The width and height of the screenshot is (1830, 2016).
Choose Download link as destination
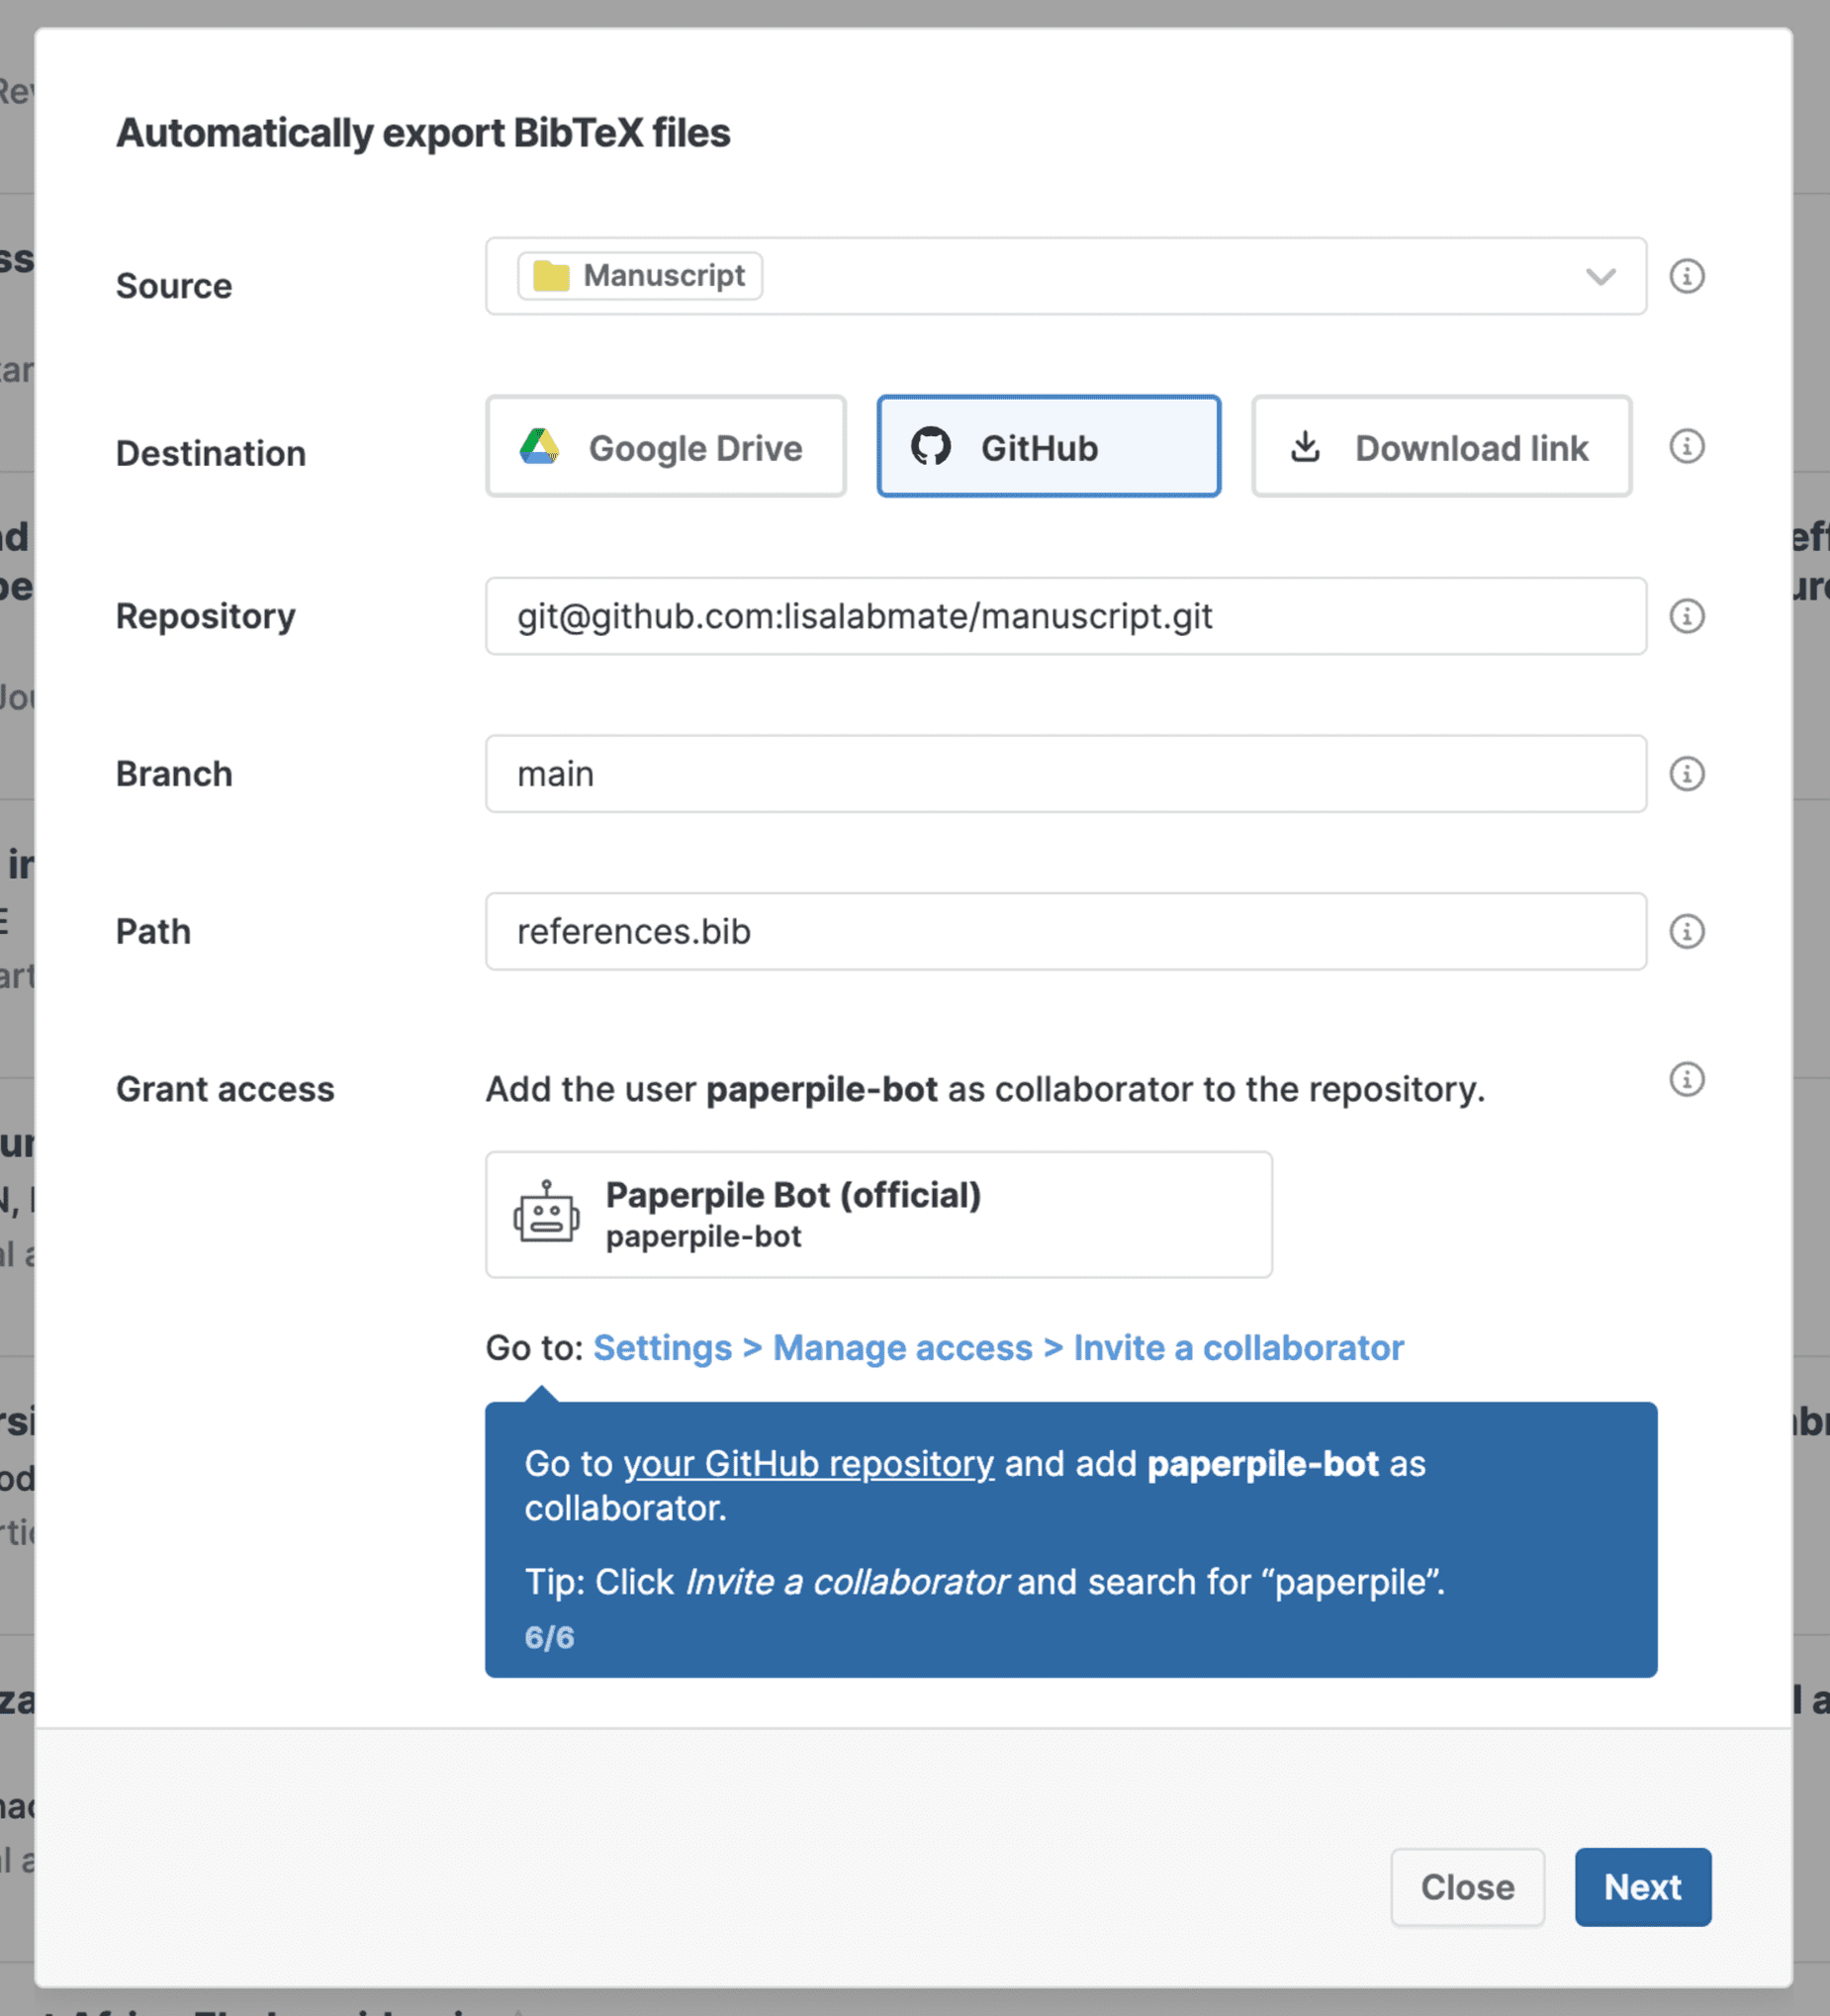click(x=1441, y=447)
